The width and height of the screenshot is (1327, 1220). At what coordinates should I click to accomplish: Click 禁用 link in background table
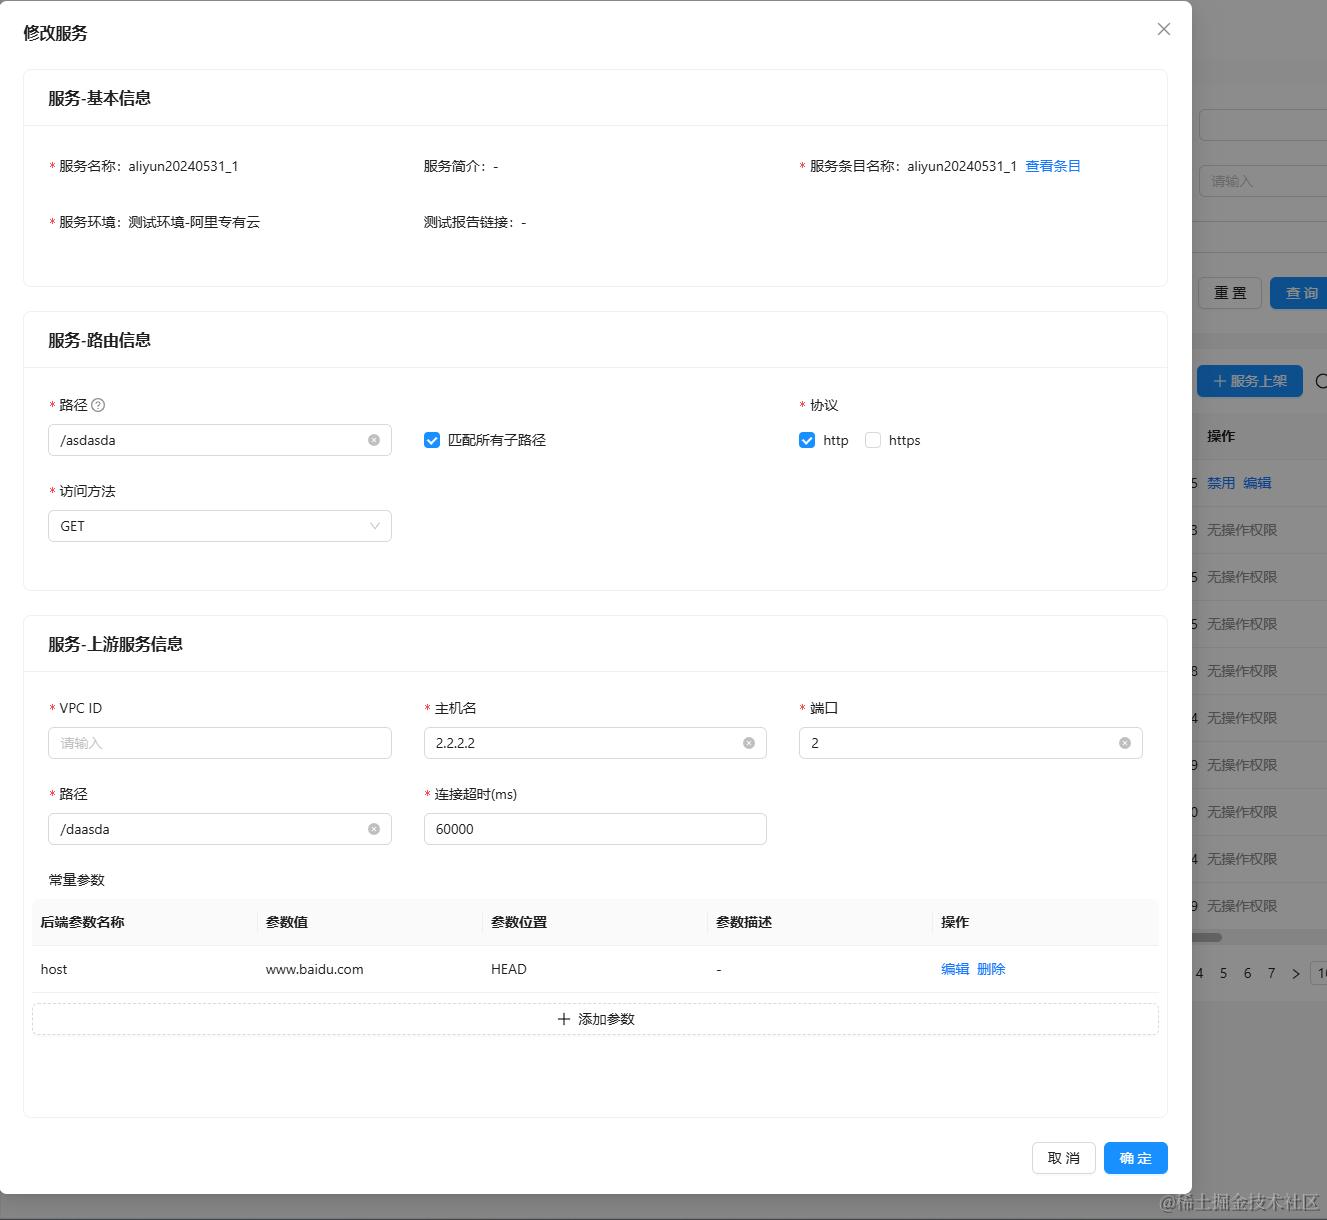pyautogui.click(x=1221, y=483)
